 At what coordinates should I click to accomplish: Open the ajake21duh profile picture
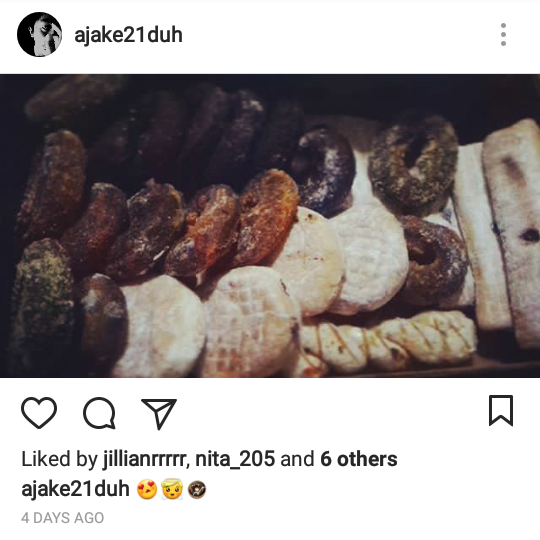click(x=39, y=34)
